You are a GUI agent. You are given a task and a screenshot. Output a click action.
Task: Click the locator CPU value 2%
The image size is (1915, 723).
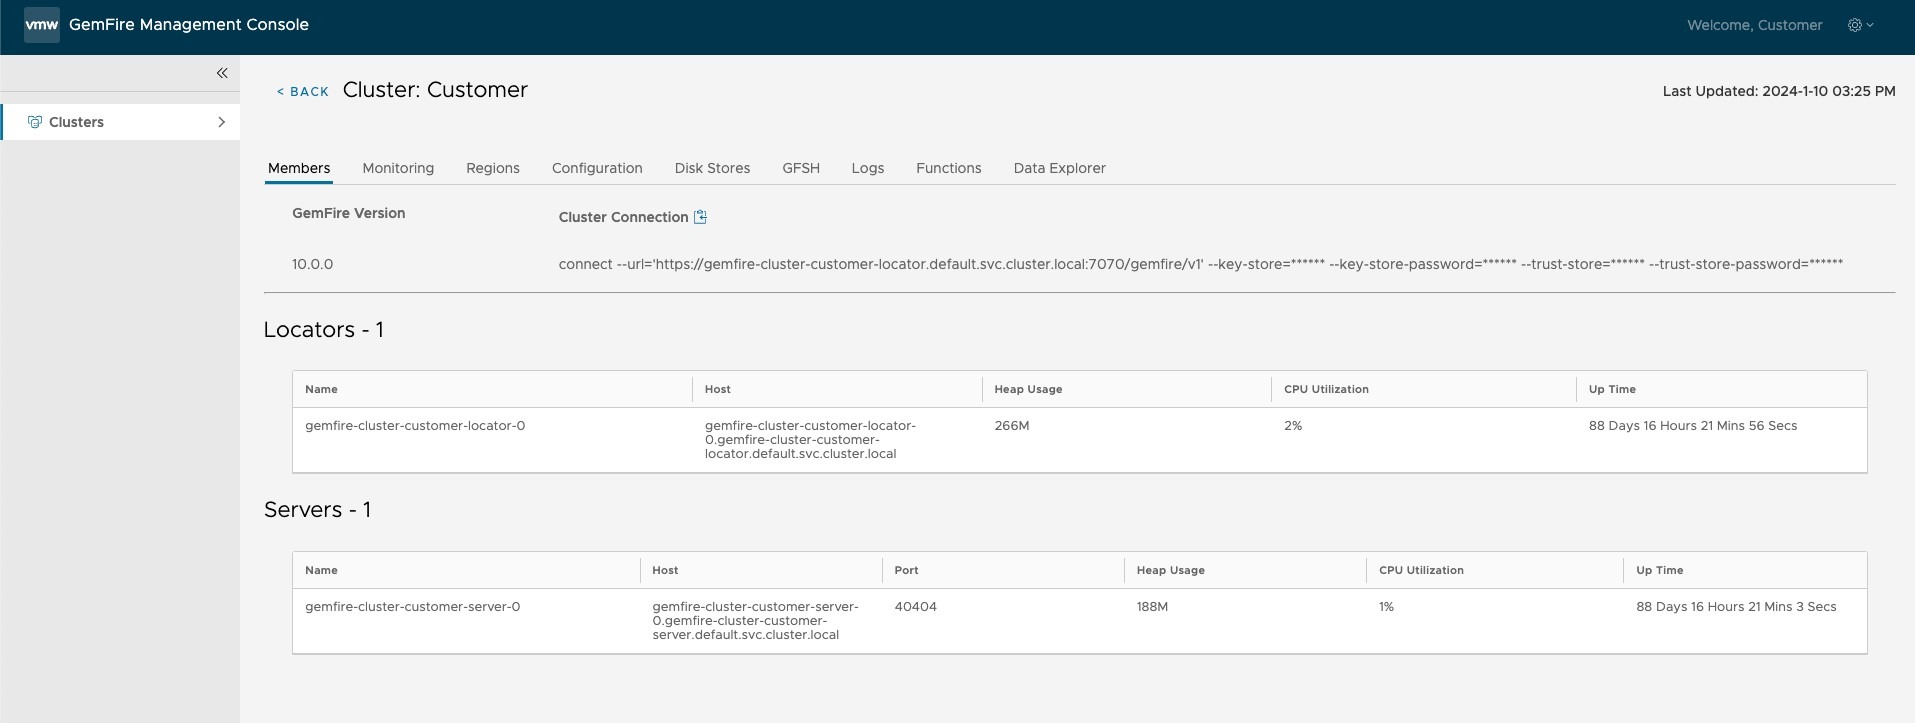pyautogui.click(x=1293, y=426)
